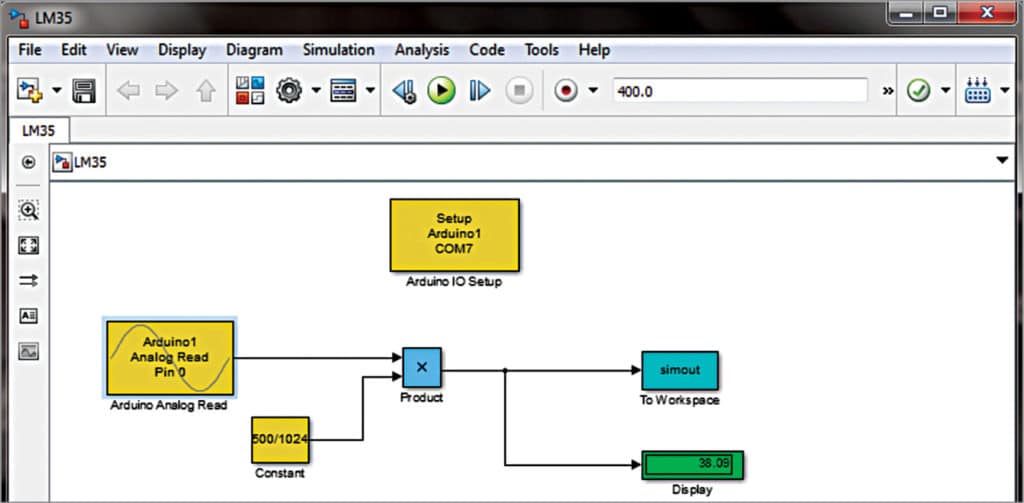Click the Step Forward button
Image resolution: width=1024 pixels, height=503 pixels.
(480, 91)
